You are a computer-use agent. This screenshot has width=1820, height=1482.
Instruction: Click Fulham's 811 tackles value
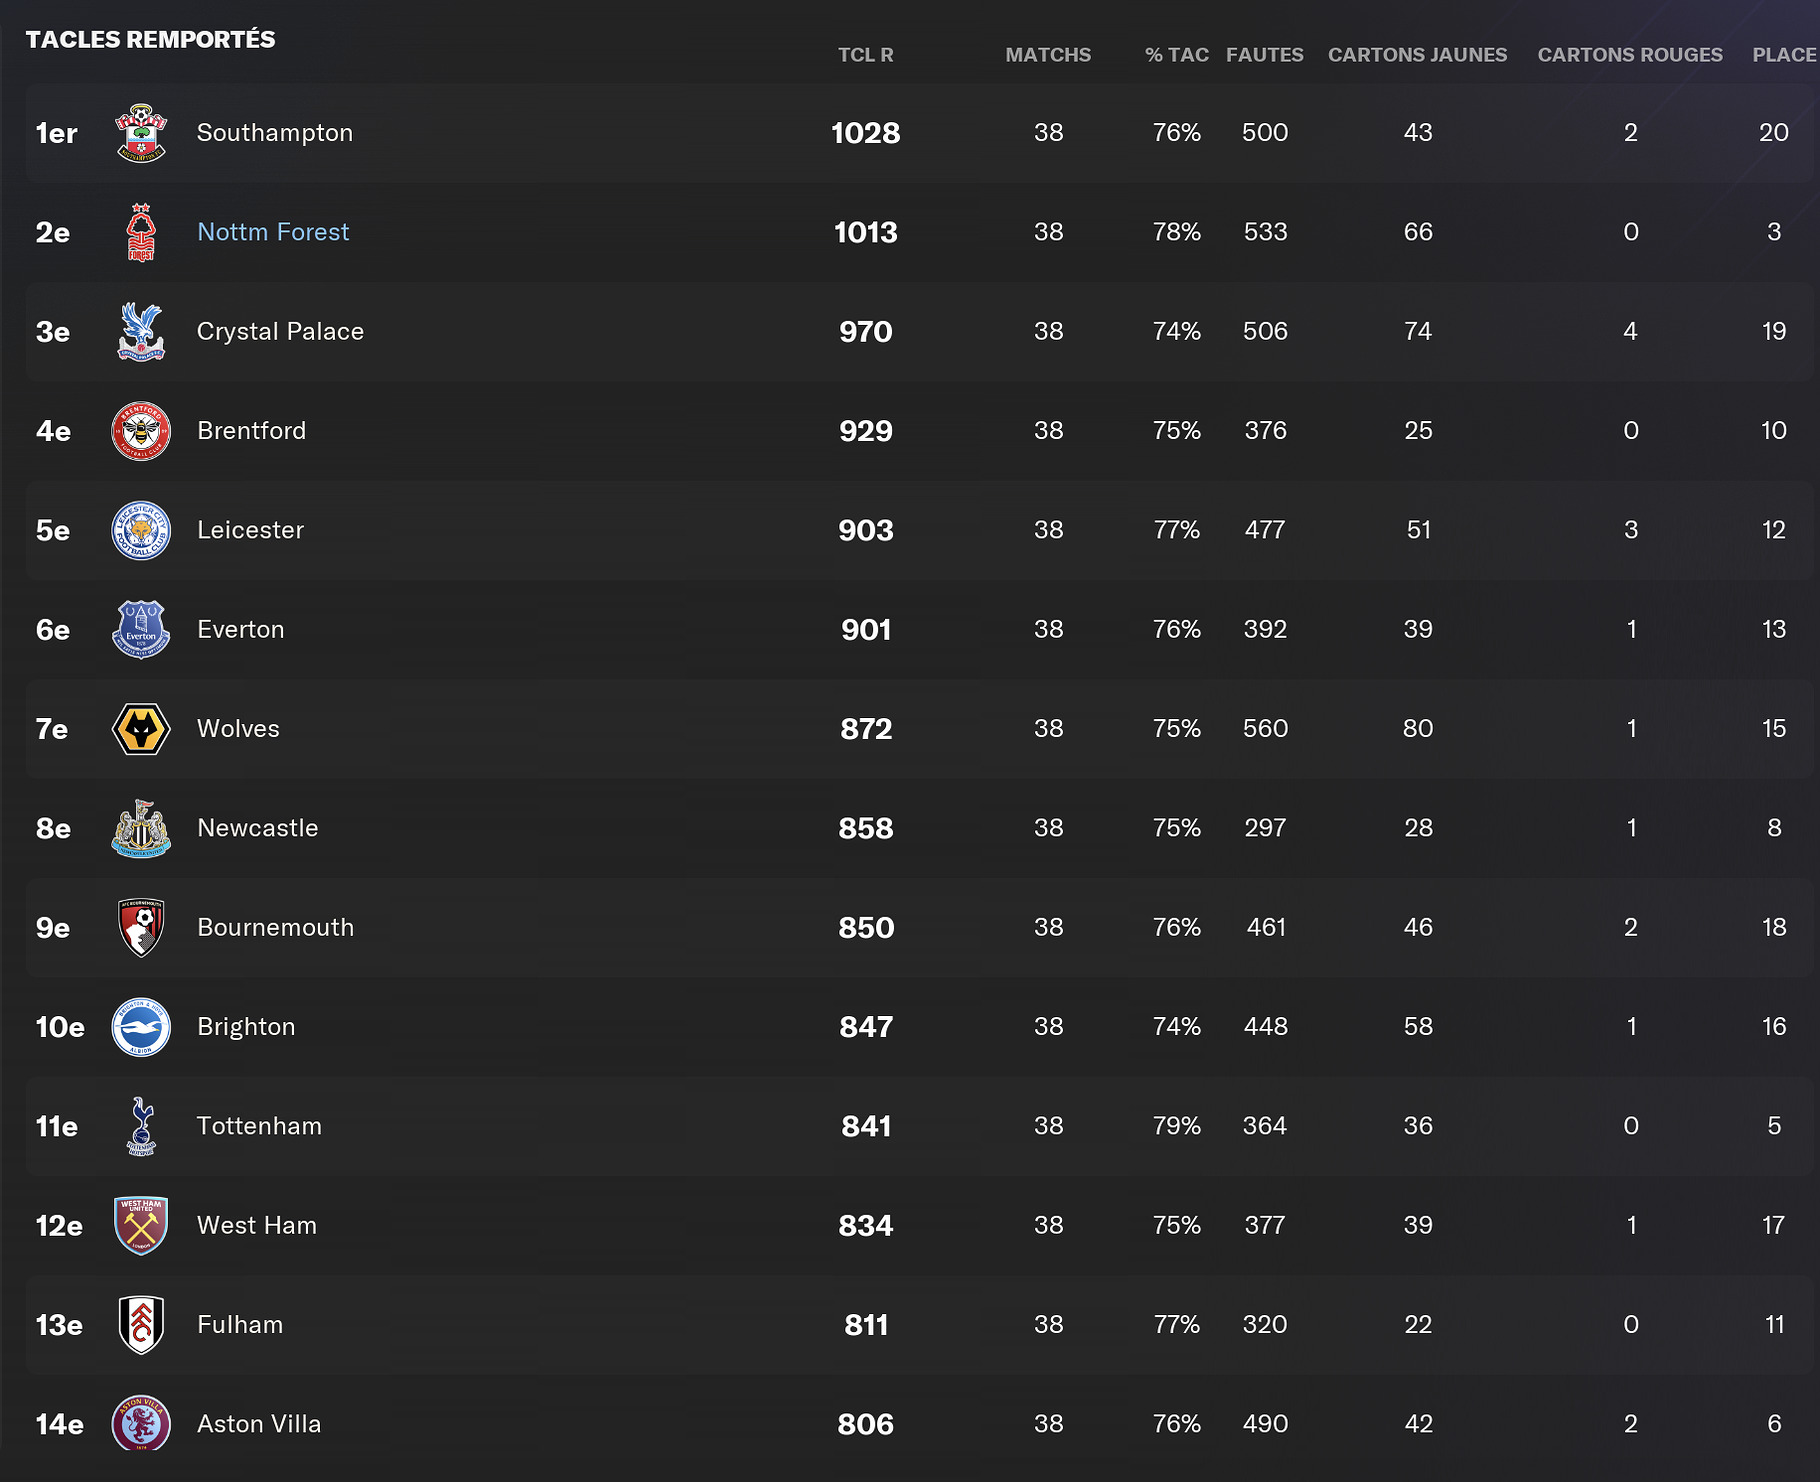pyautogui.click(x=866, y=1325)
